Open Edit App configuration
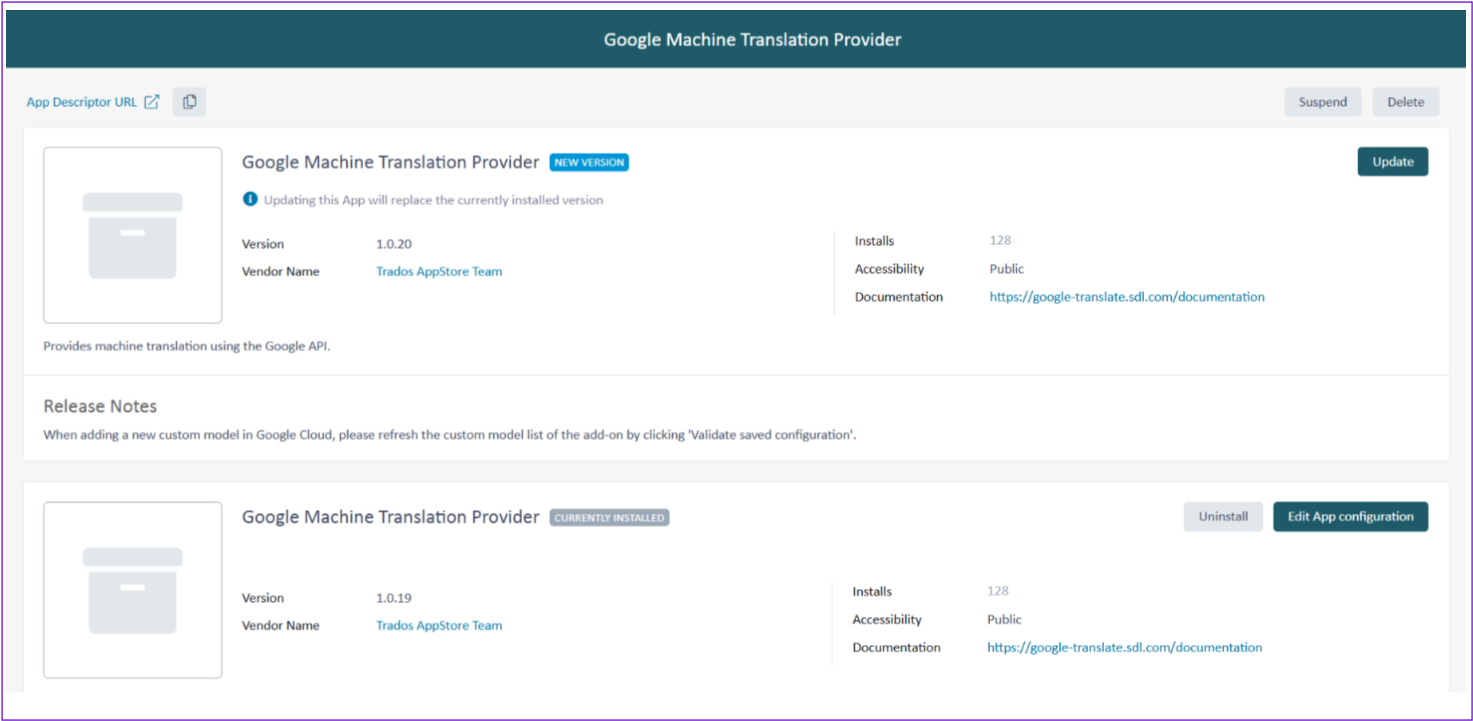This screenshot has width=1473, height=721. [1351, 517]
